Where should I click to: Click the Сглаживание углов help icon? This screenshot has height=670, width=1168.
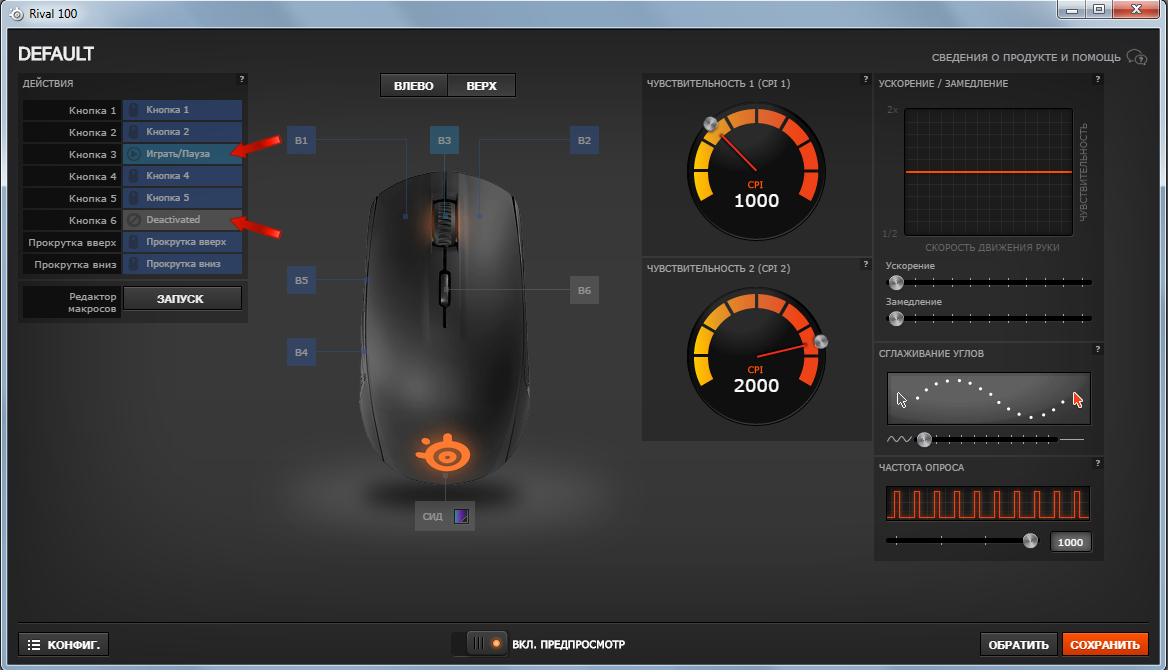(x=1098, y=349)
